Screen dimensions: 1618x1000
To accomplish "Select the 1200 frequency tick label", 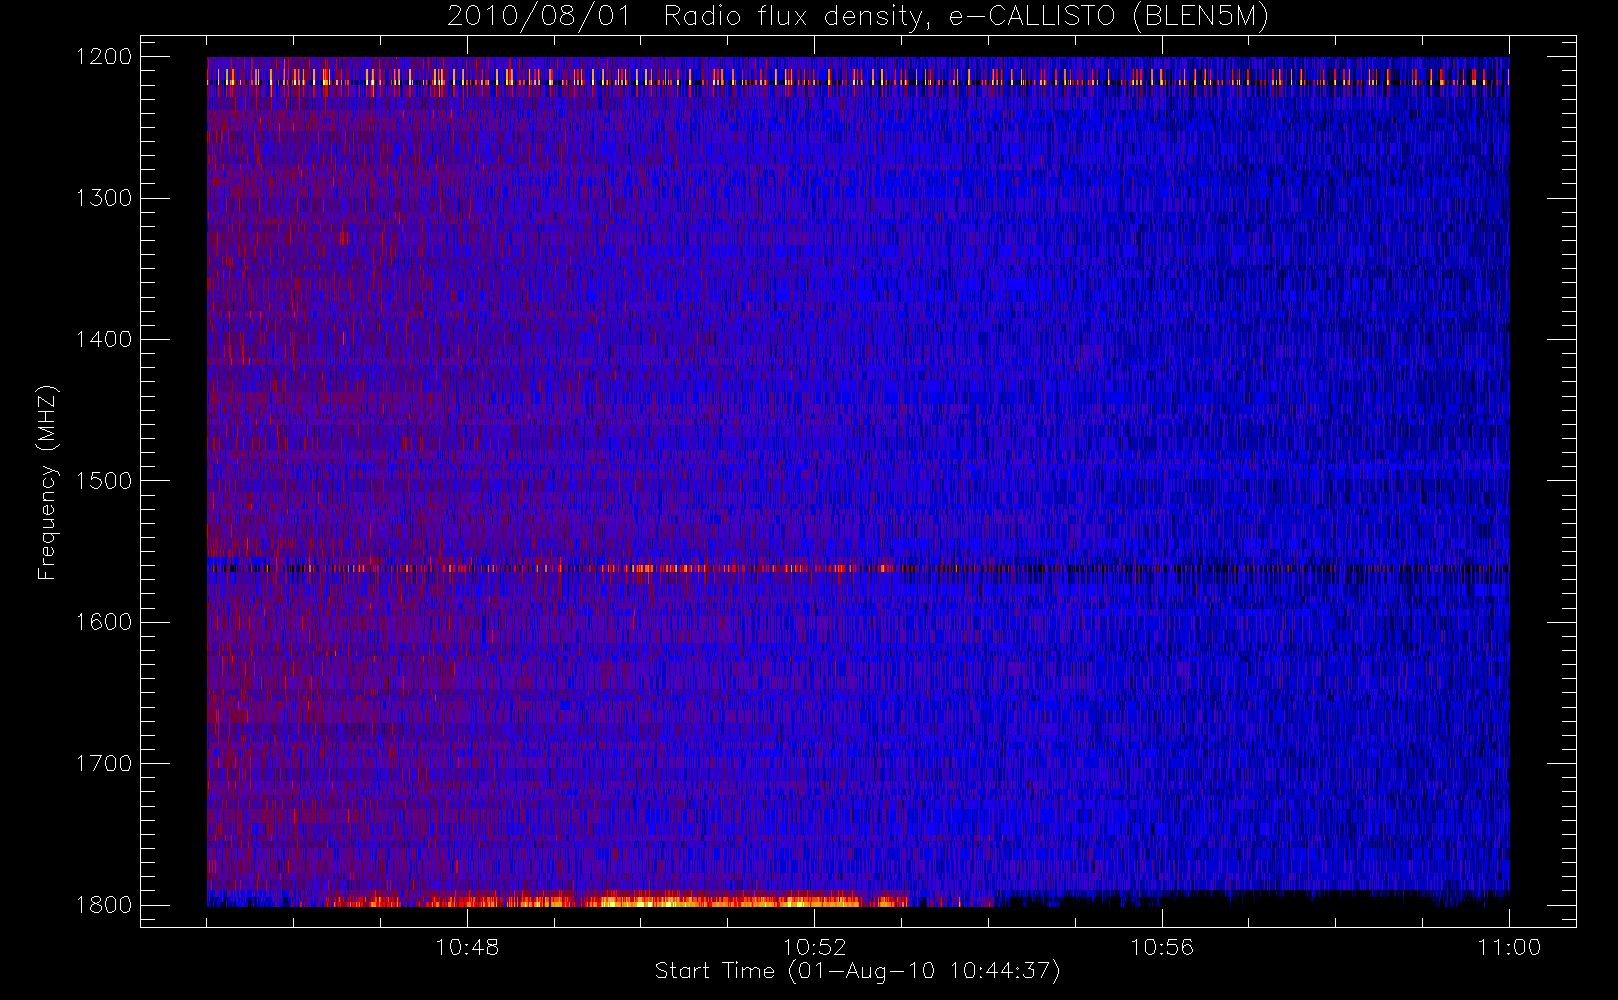I will [104, 57].
